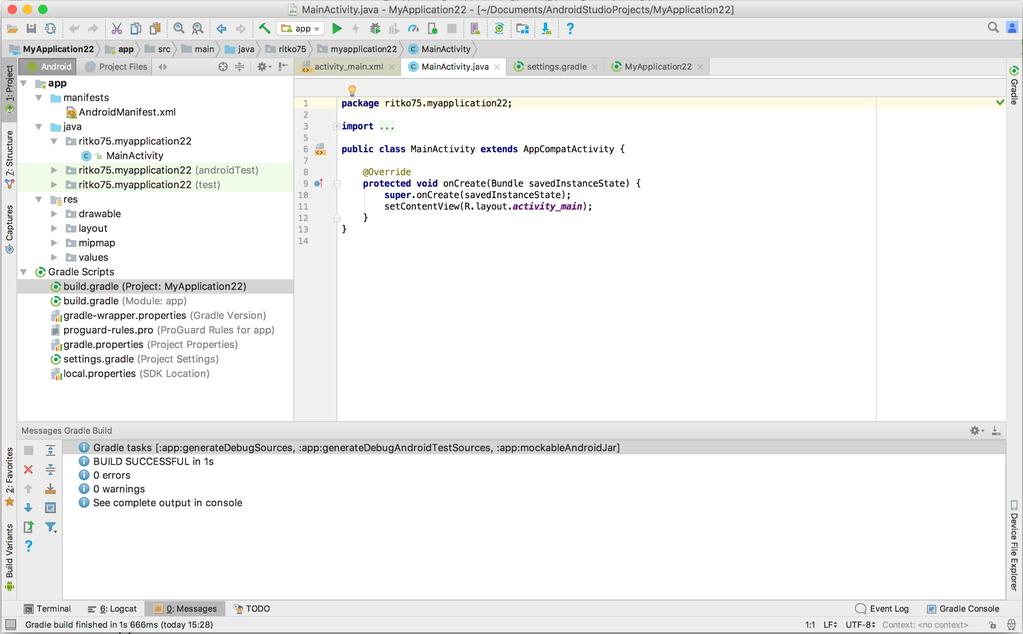Open project panel gear settings menu
This screenshot has width=1023, height=634.
[263, 67]
